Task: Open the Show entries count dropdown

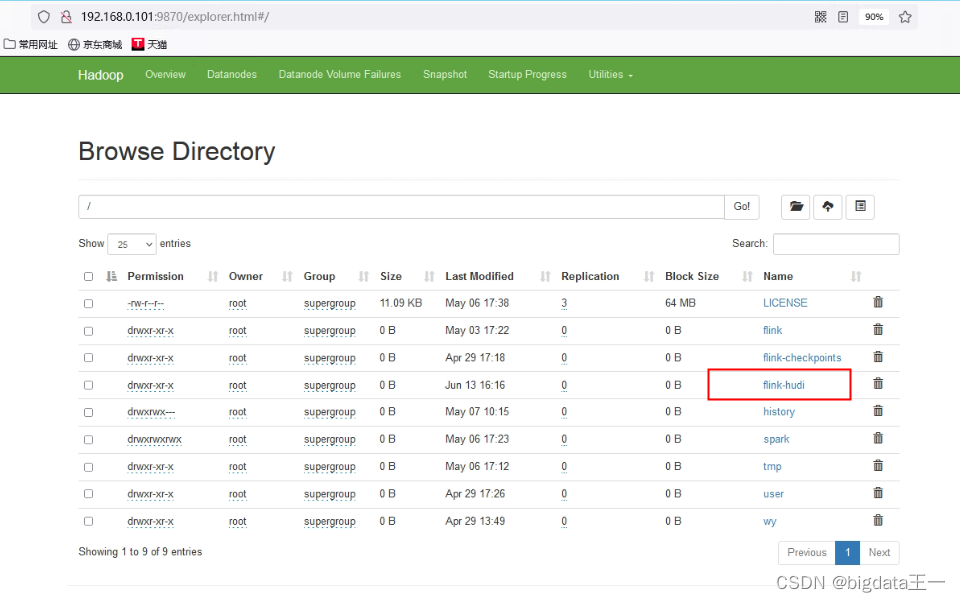Action: click(x=132, y=244)
